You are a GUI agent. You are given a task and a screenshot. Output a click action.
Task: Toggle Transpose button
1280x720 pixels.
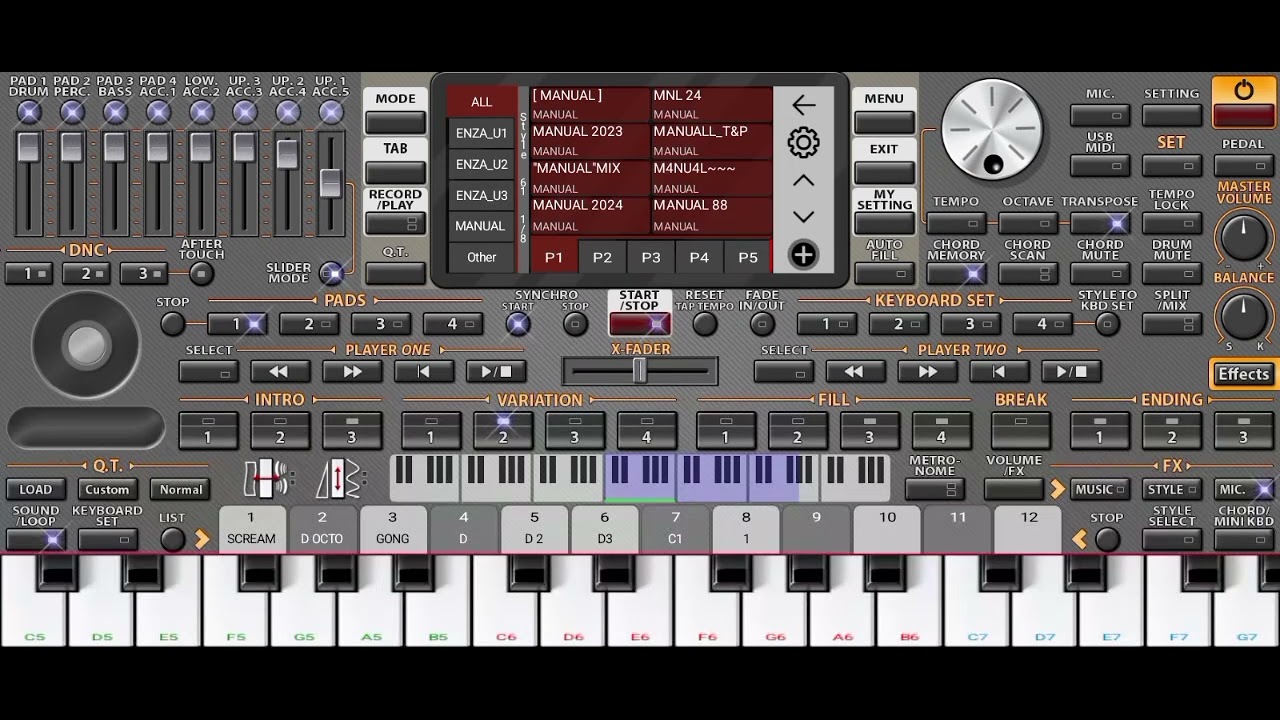1100,223
